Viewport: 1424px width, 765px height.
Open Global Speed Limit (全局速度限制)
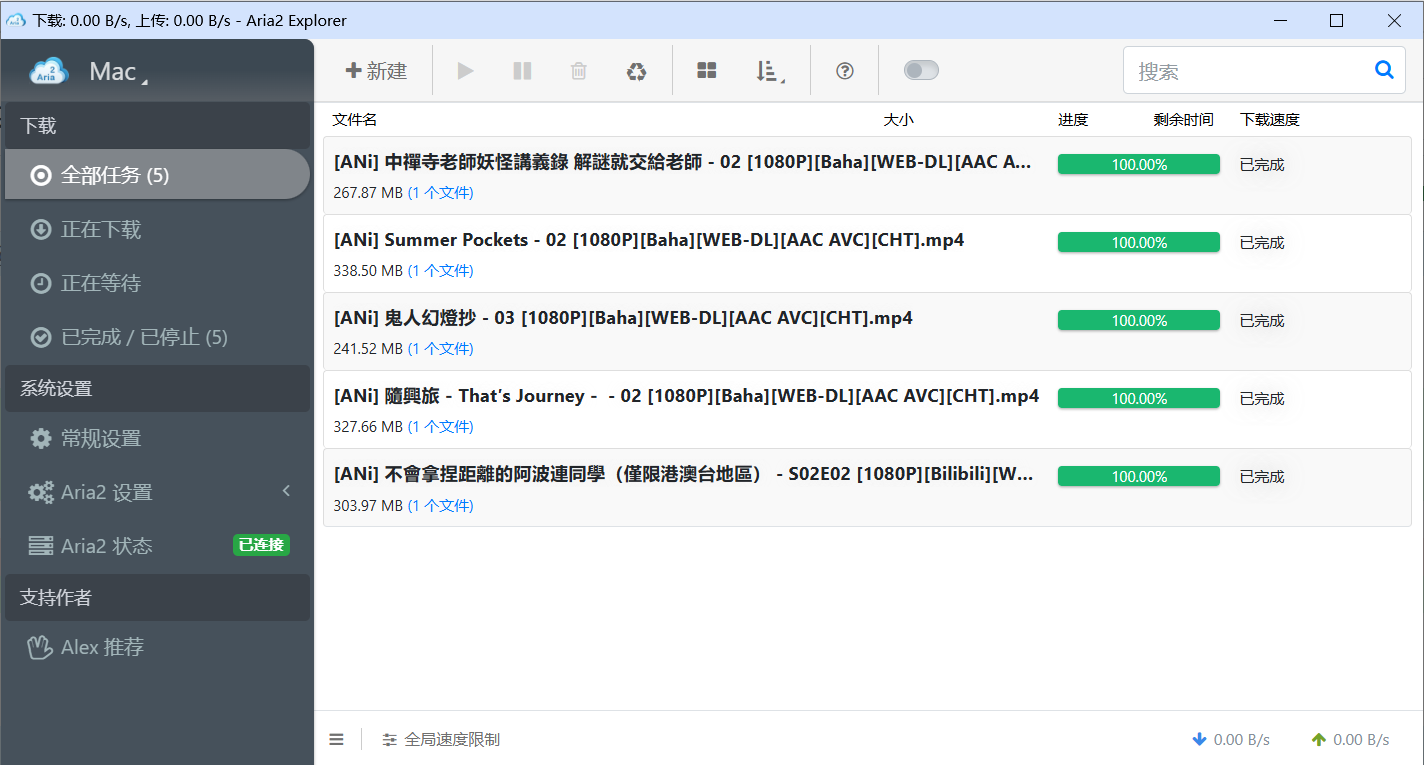point(441,740)
